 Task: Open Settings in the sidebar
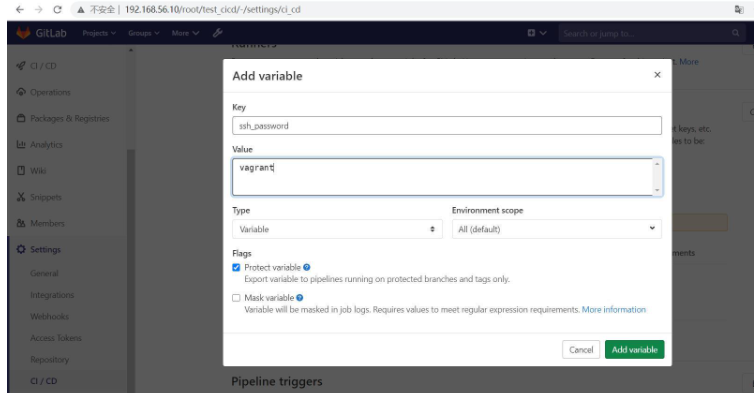[45, 249]
